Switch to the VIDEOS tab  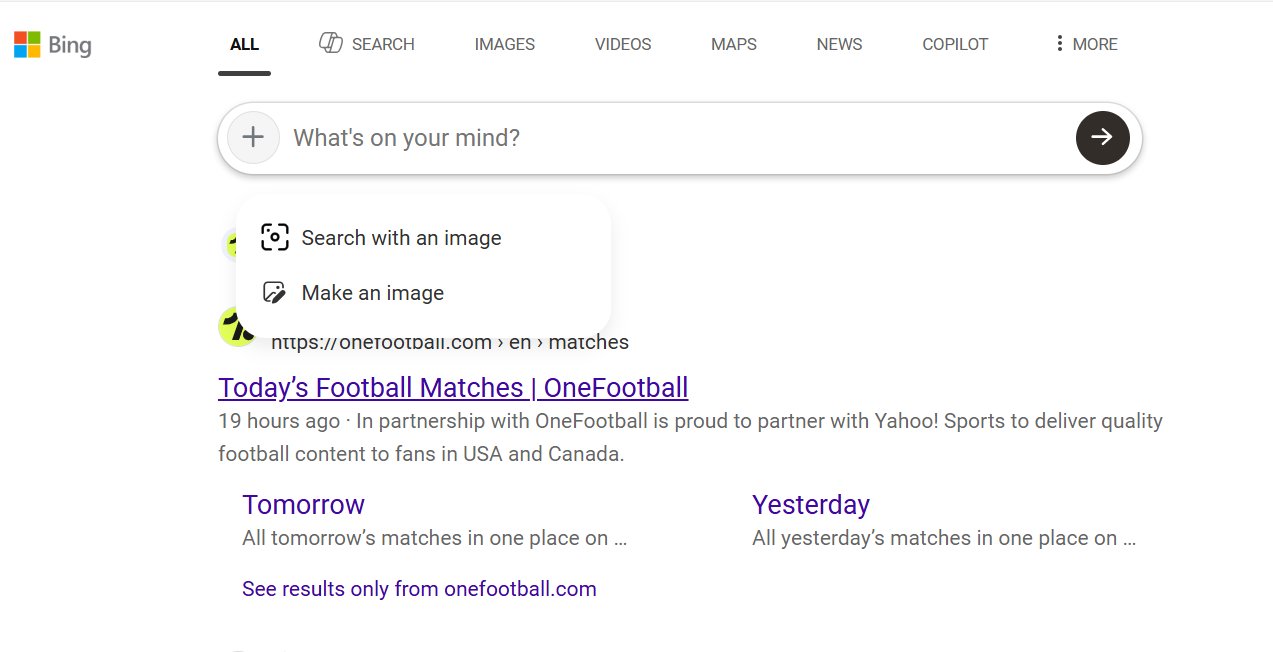(x=622, y=44)
